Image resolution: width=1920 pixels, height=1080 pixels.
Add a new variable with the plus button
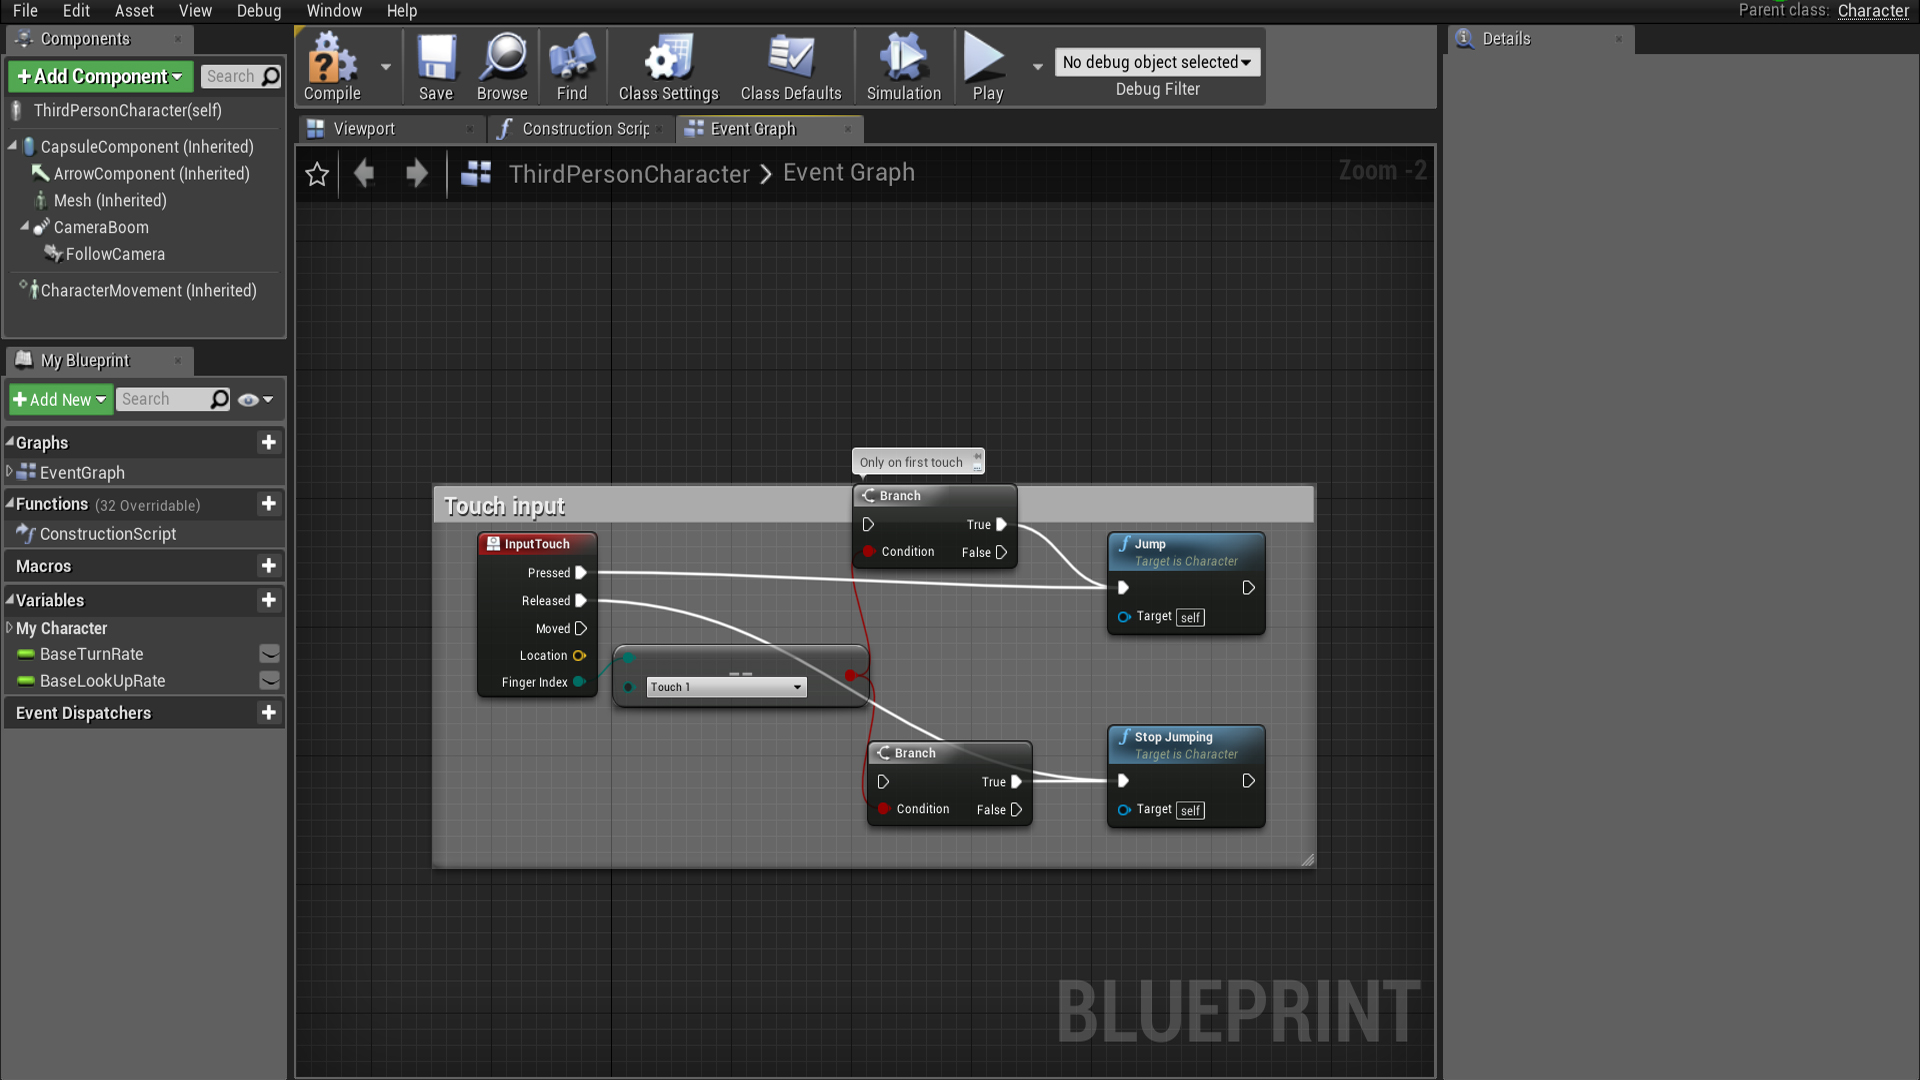[269, 600]
